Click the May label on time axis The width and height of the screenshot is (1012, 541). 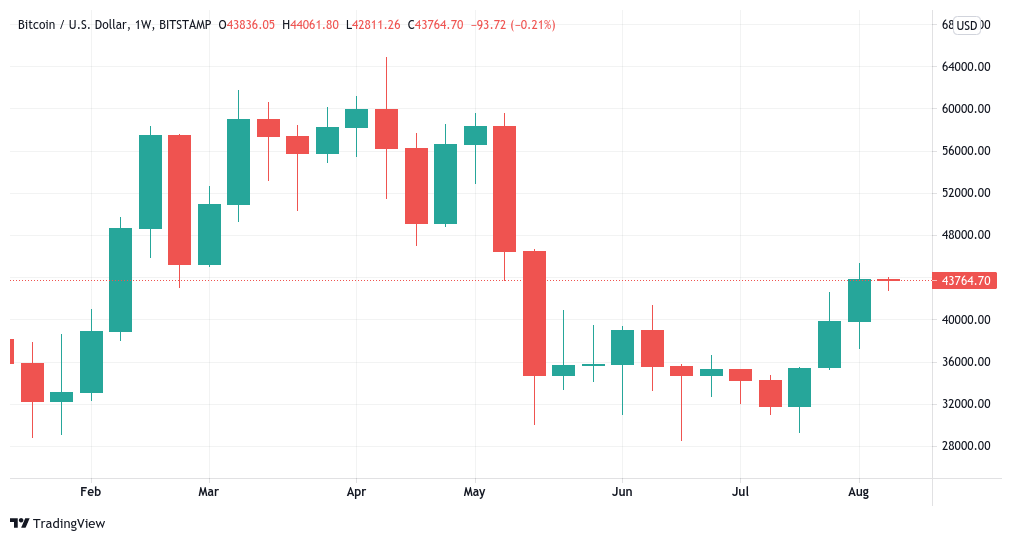pyautogui.click(x=474, y=492)
